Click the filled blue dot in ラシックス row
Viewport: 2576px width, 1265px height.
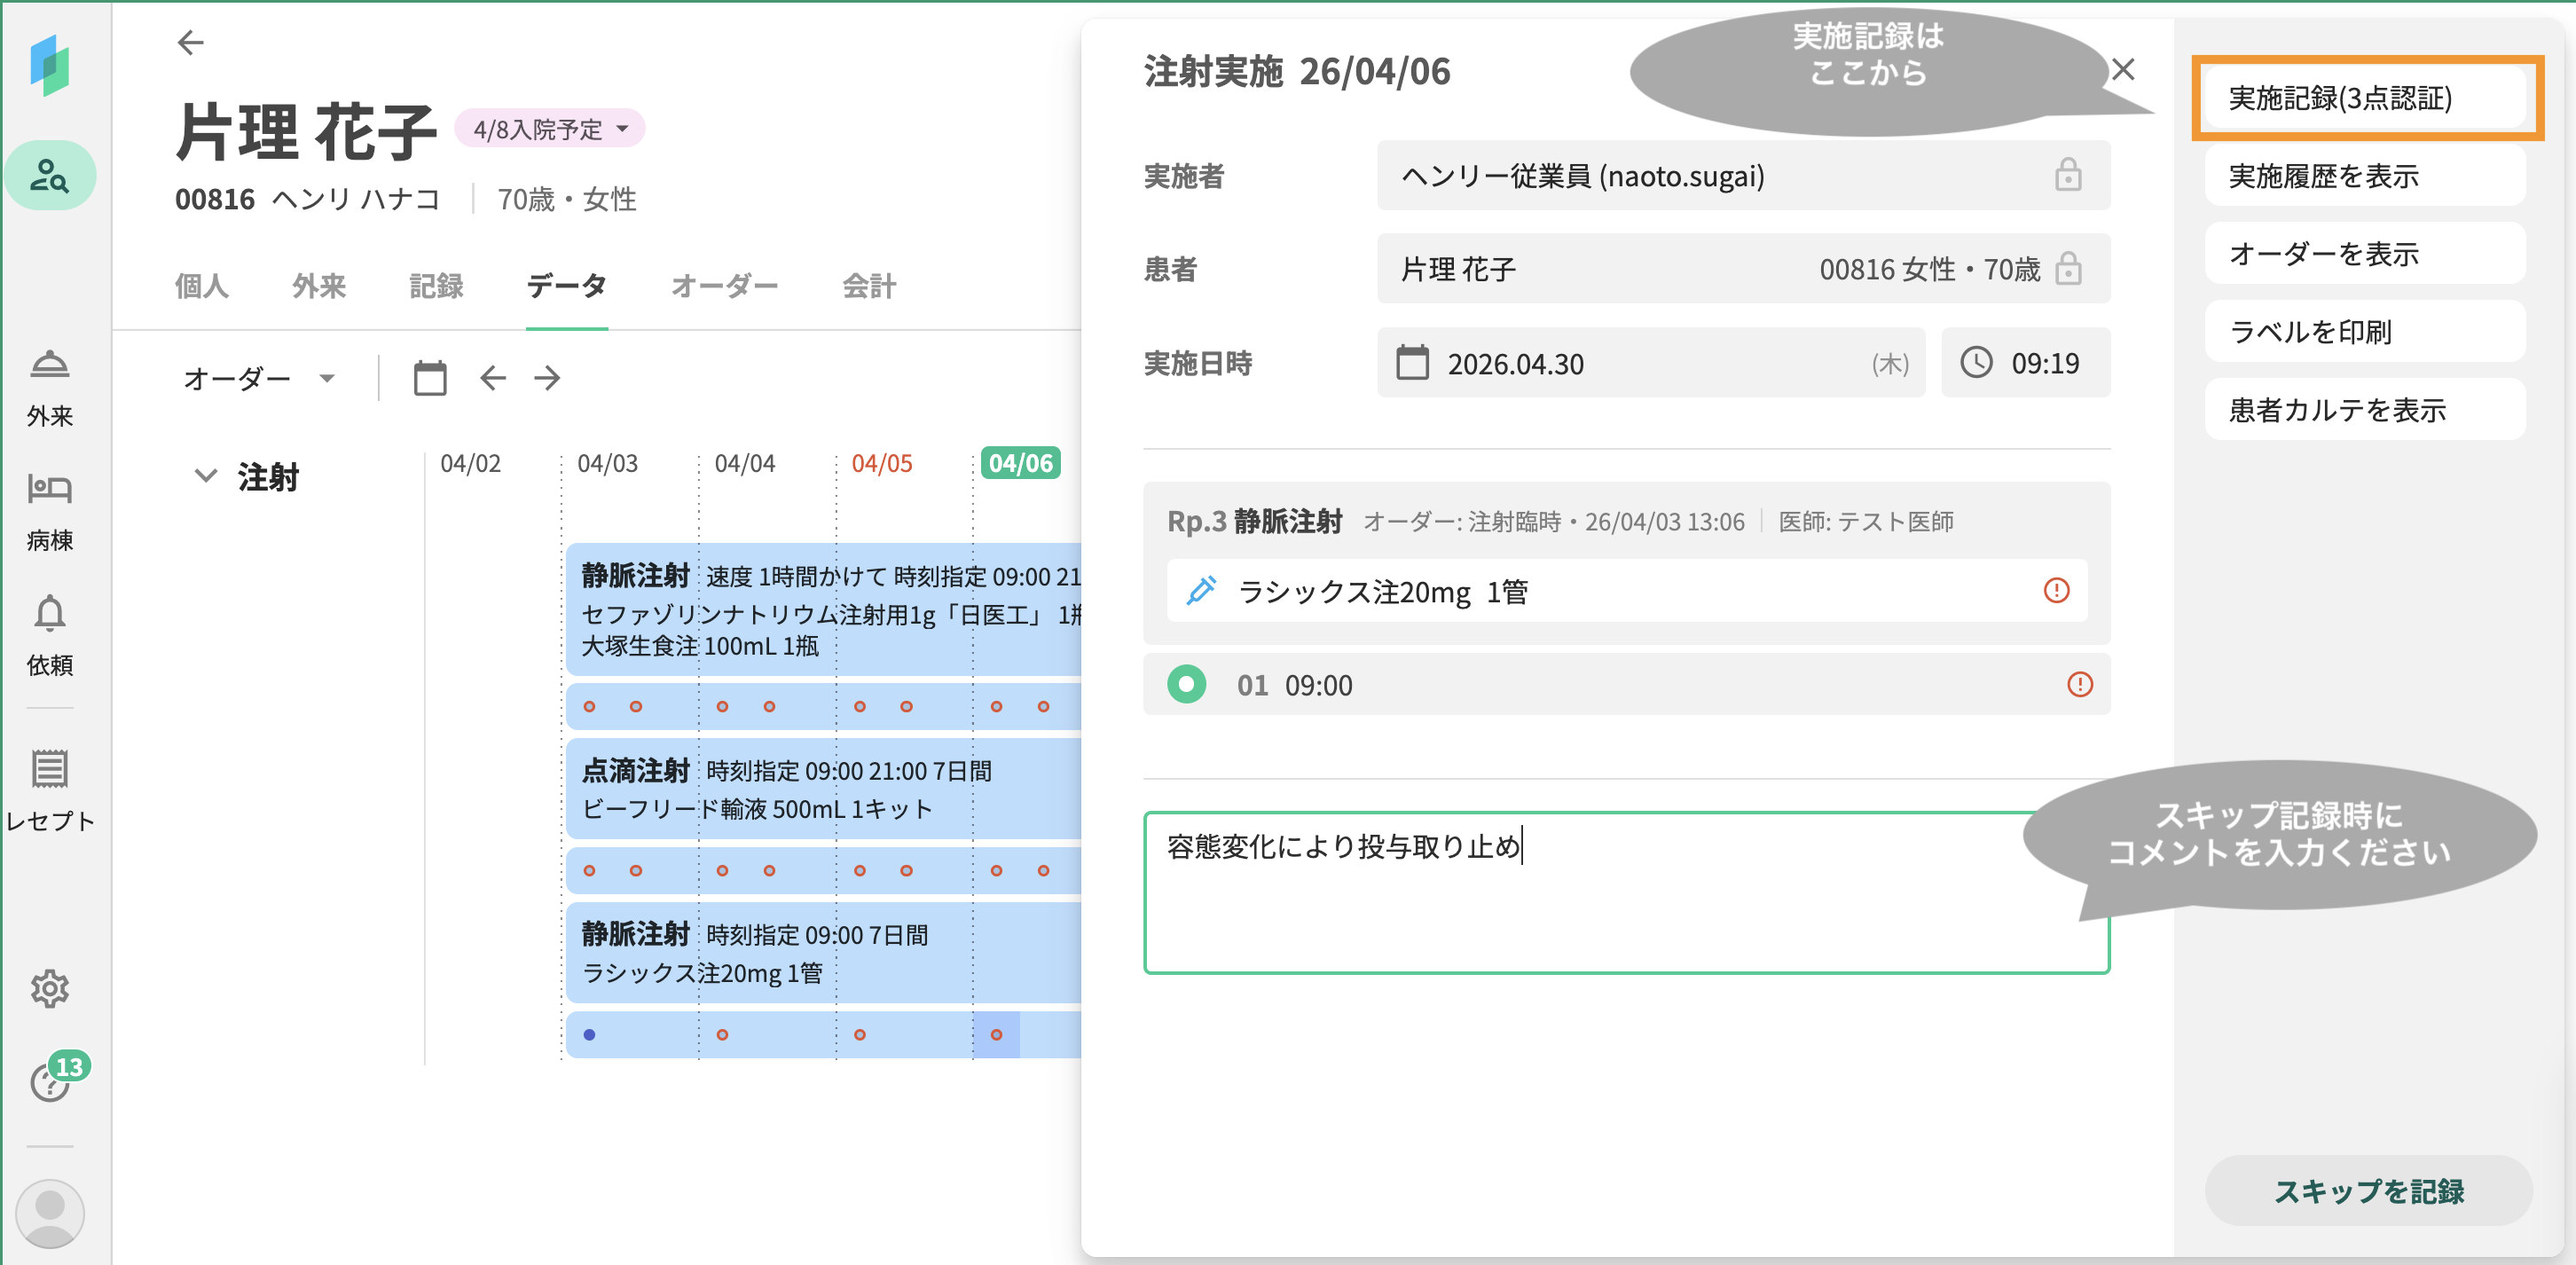tap(589, 1035)
